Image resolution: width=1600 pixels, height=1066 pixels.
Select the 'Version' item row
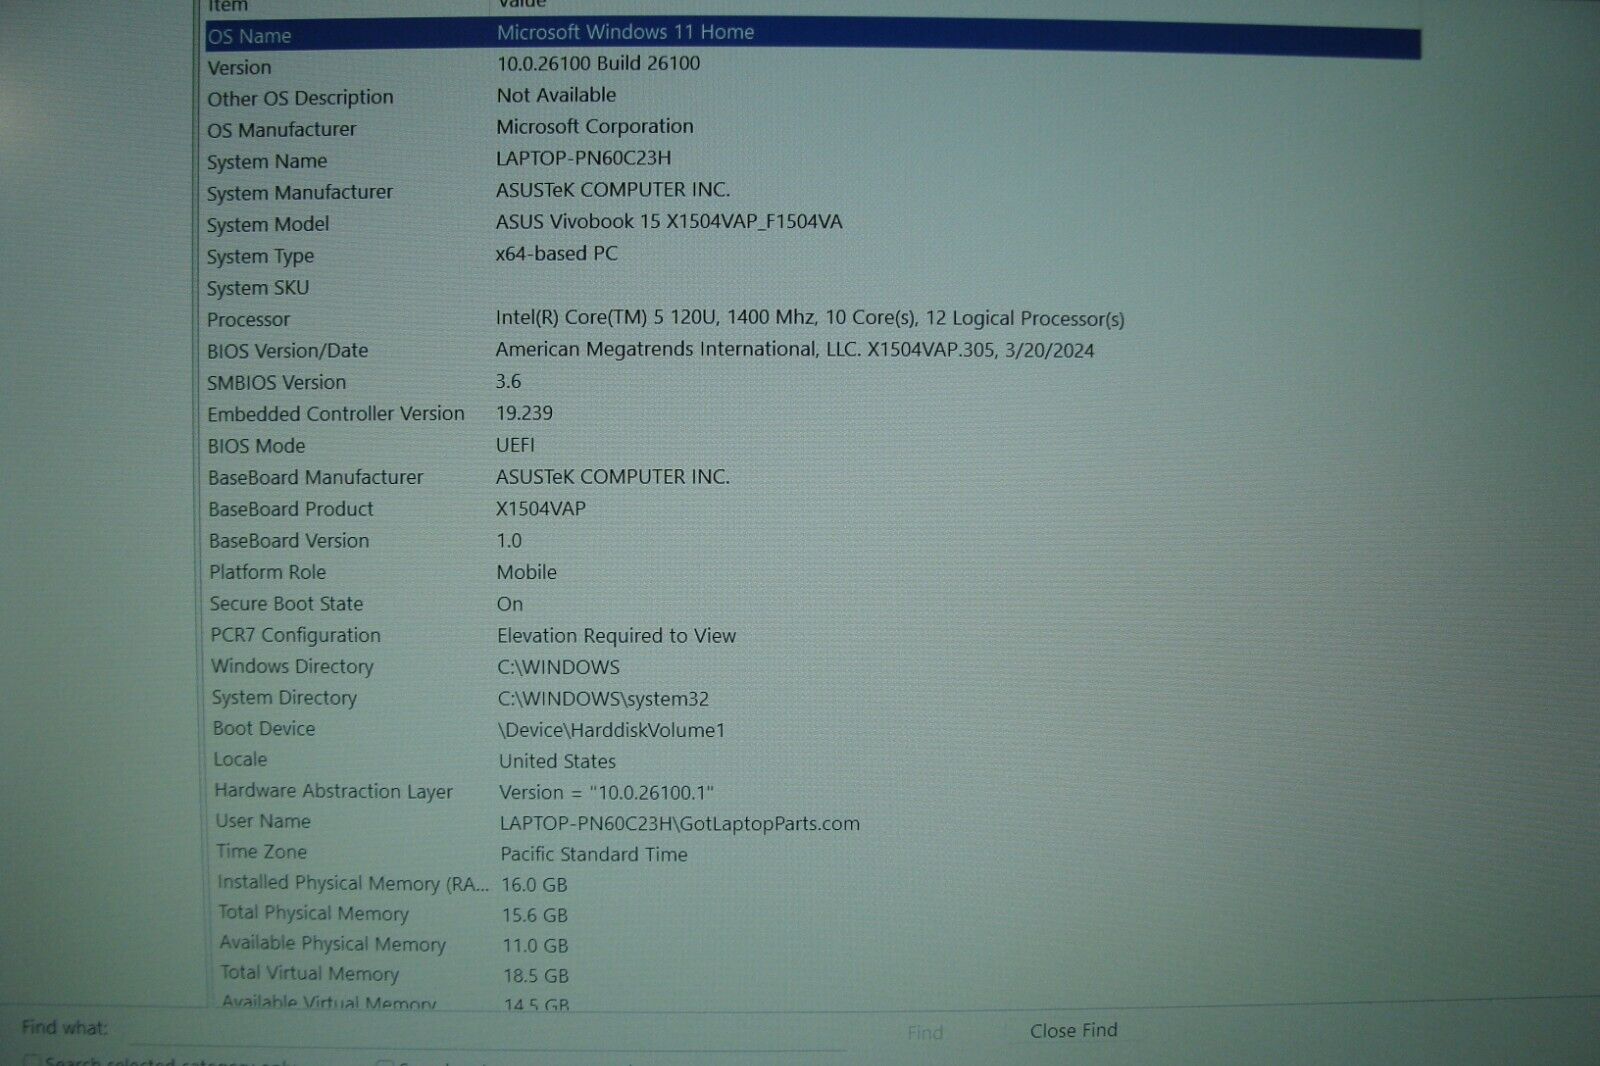pyautogui.click(x=239, y=67)
